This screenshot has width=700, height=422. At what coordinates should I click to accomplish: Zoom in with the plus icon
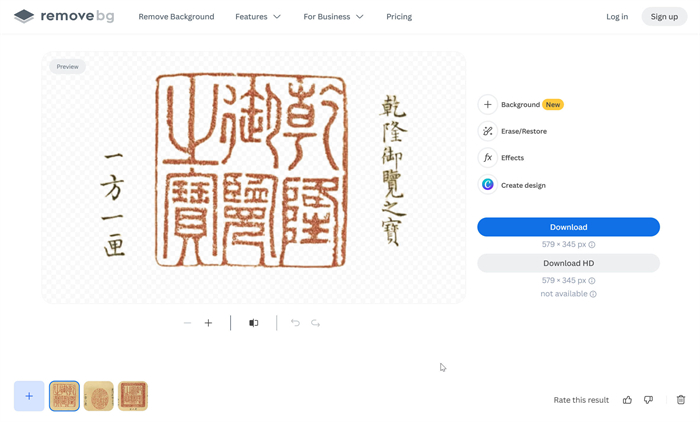click(x=208, y=323)
